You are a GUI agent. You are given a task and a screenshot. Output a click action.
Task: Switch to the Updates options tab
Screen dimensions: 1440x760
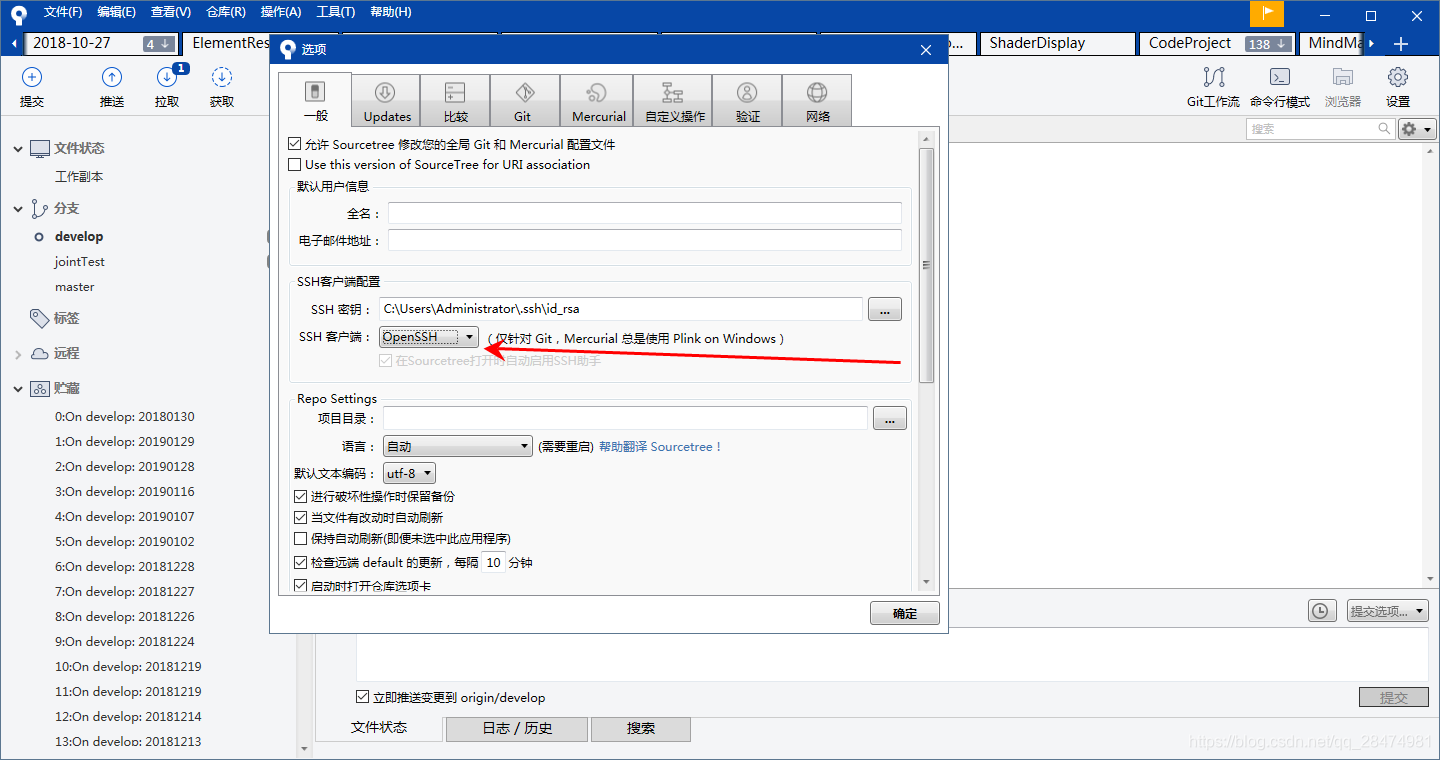tap(387, 100)
